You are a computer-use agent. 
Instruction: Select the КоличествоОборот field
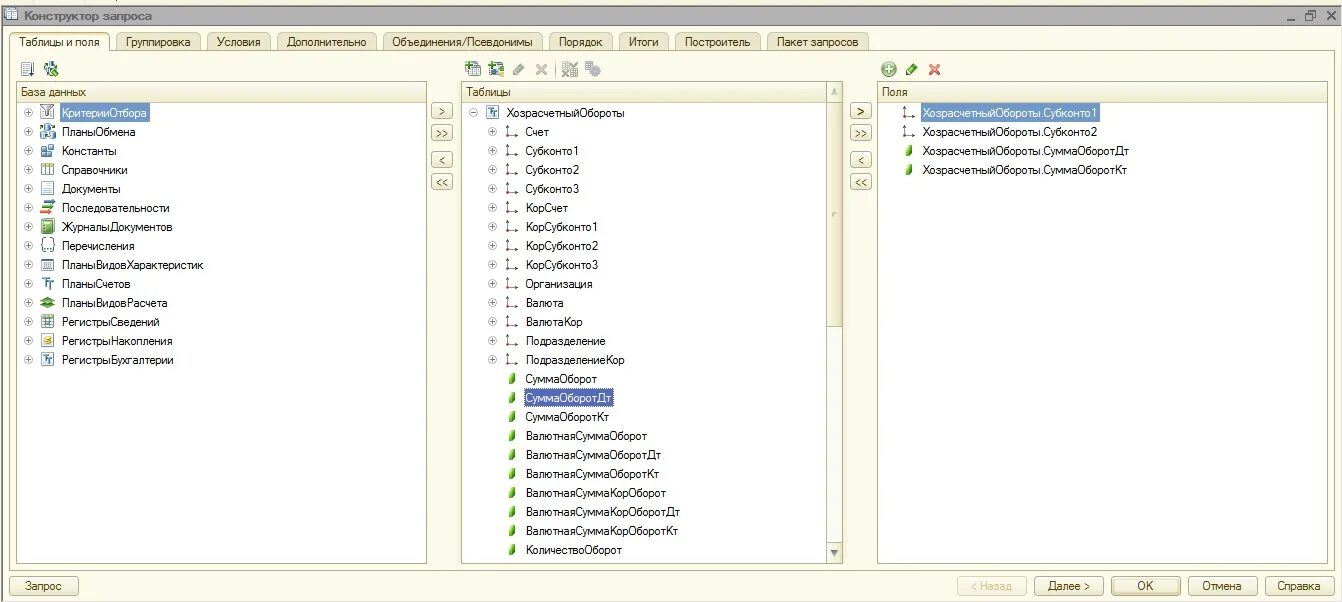pyautogui.click(x=573, y=549)
